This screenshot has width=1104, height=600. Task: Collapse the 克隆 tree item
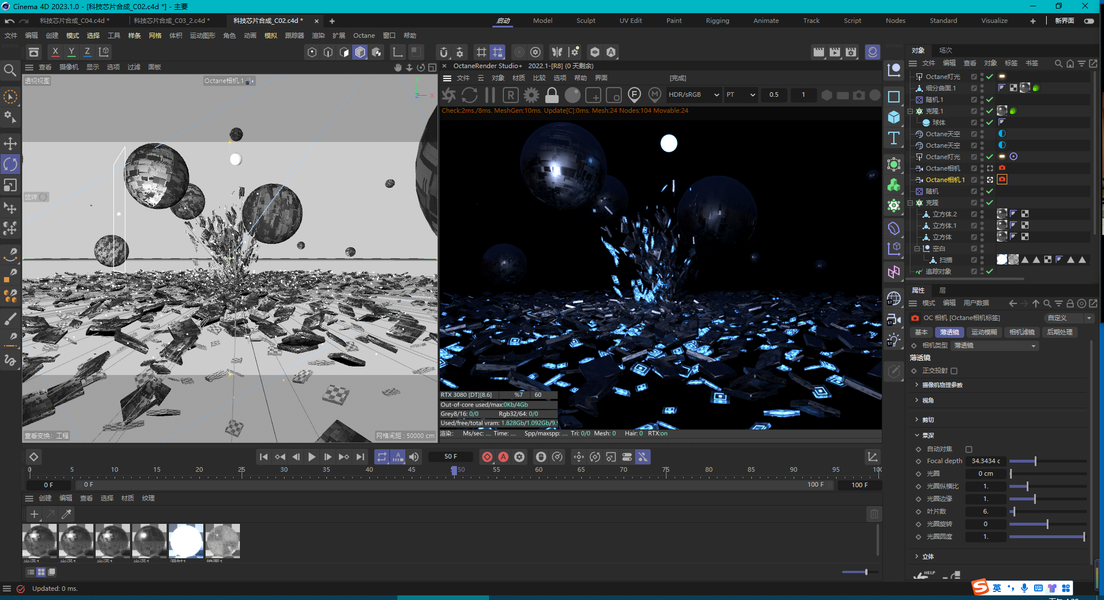tap(910, 203)
